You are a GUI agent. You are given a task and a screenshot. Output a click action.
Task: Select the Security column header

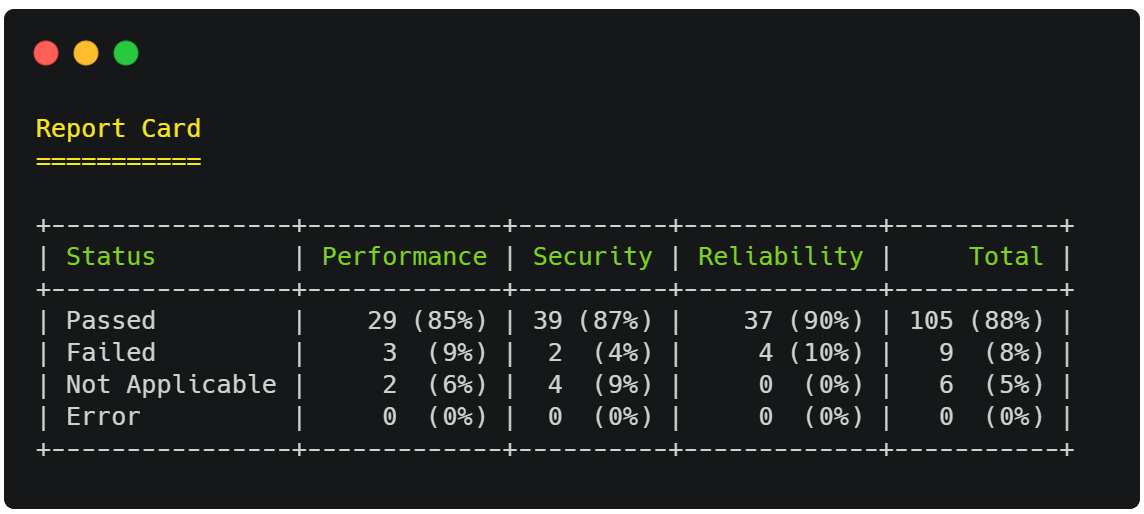(x=592, y=257)
